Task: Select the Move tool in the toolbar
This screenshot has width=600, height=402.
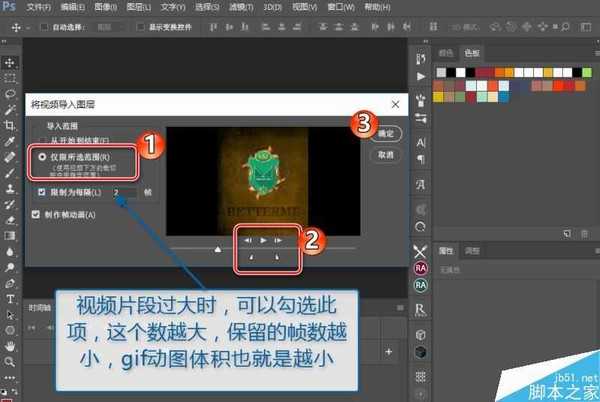Action: [x=10, y=62]
